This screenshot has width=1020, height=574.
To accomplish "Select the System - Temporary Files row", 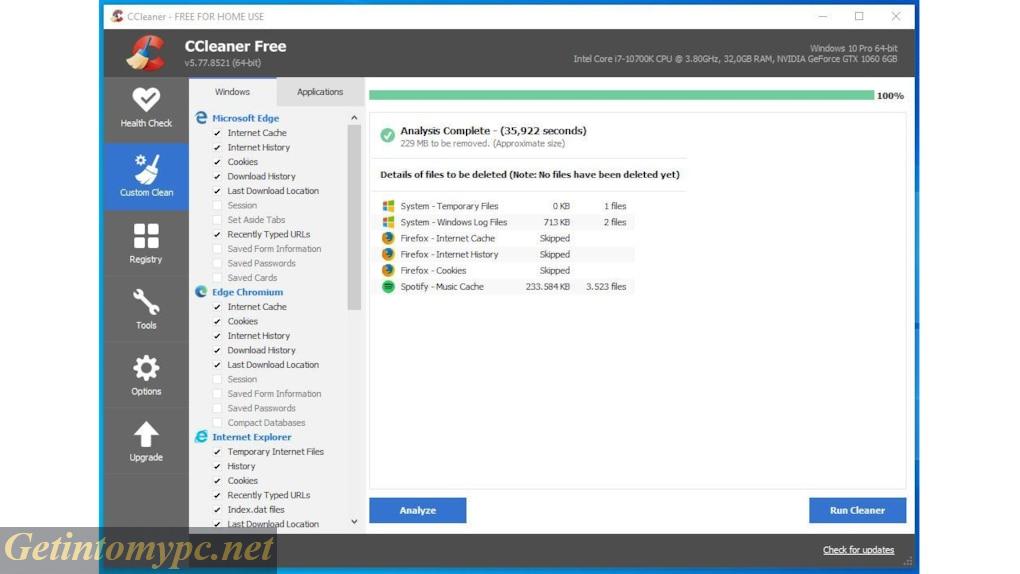I will coord(505,206).
